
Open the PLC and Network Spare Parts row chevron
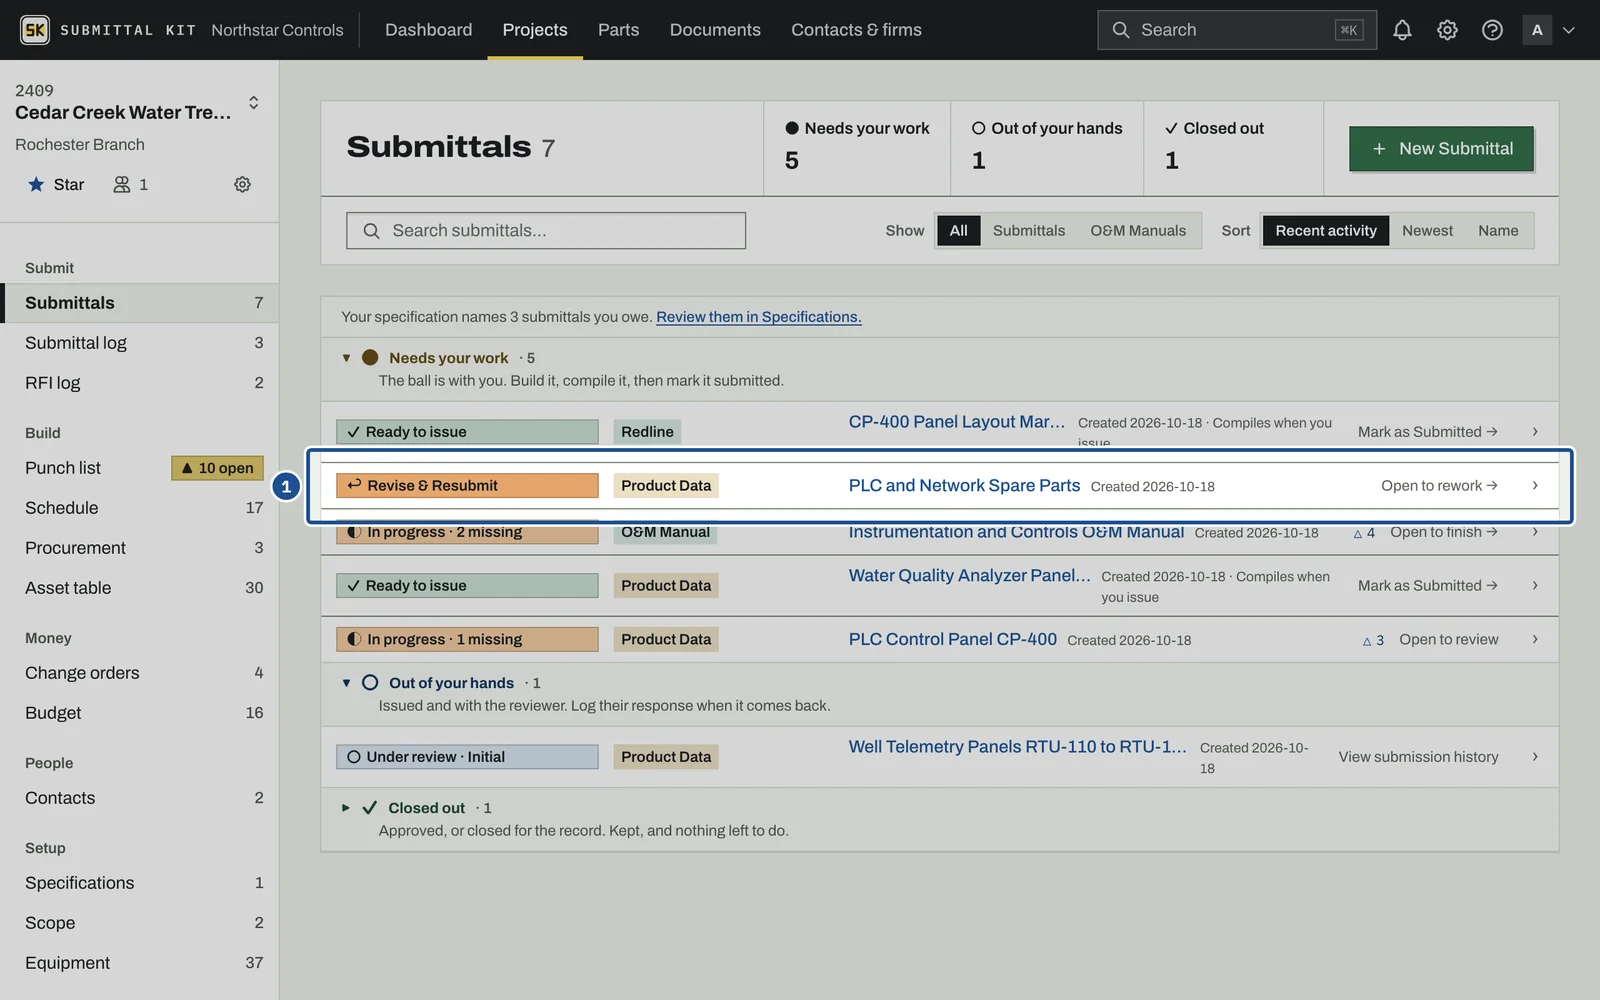point(1535,486)
